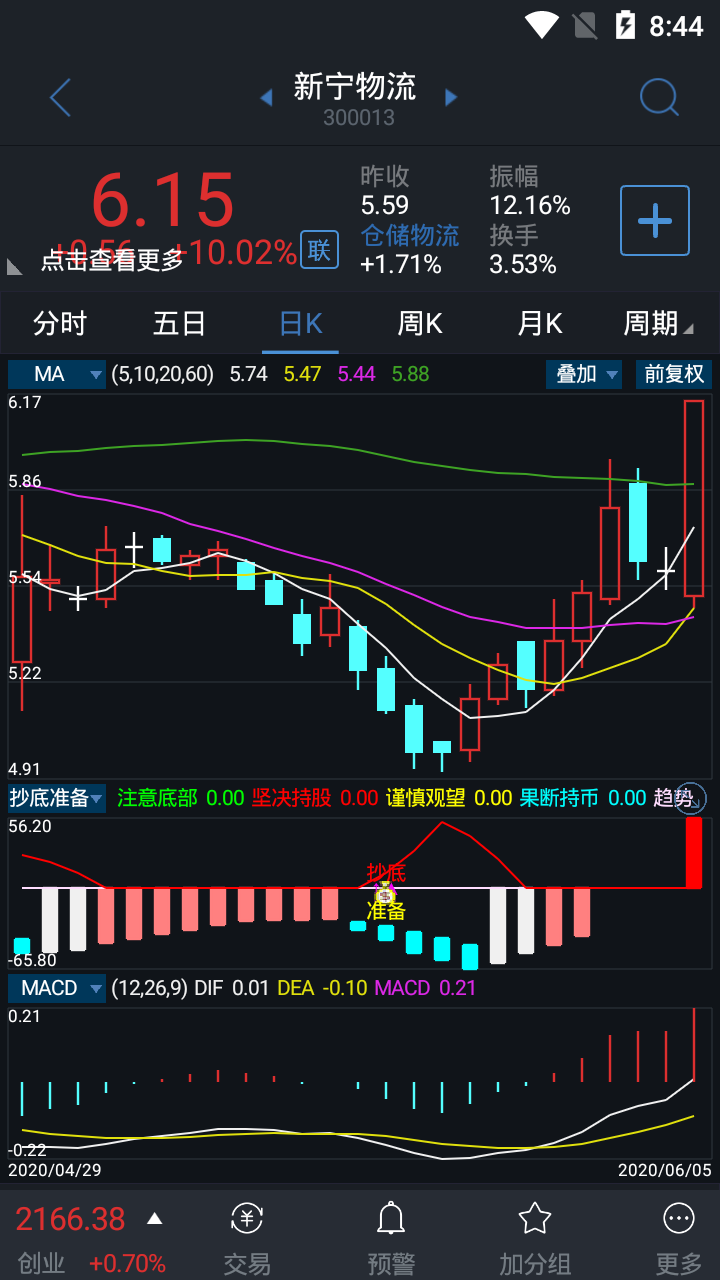Toggle the 前复权 adjustment button
Image resolution: width=720 pixels, height=1280 pixels.
tap(674, 374)
